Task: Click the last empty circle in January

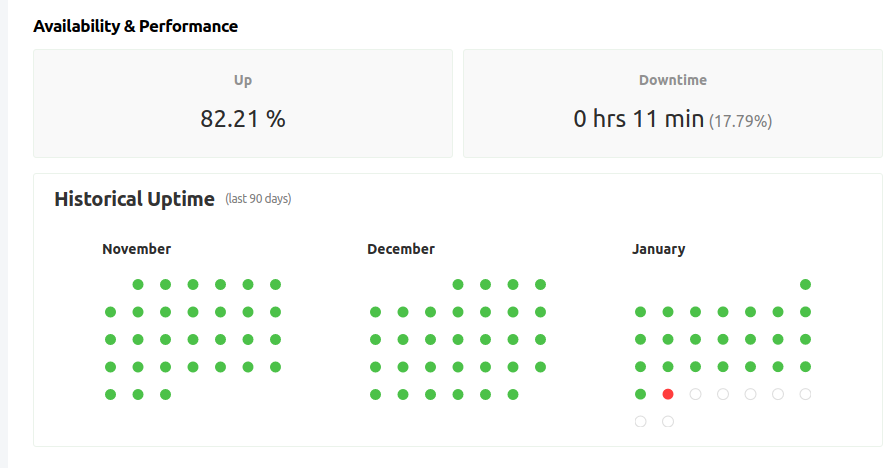Action: click(x=668, y=421)
